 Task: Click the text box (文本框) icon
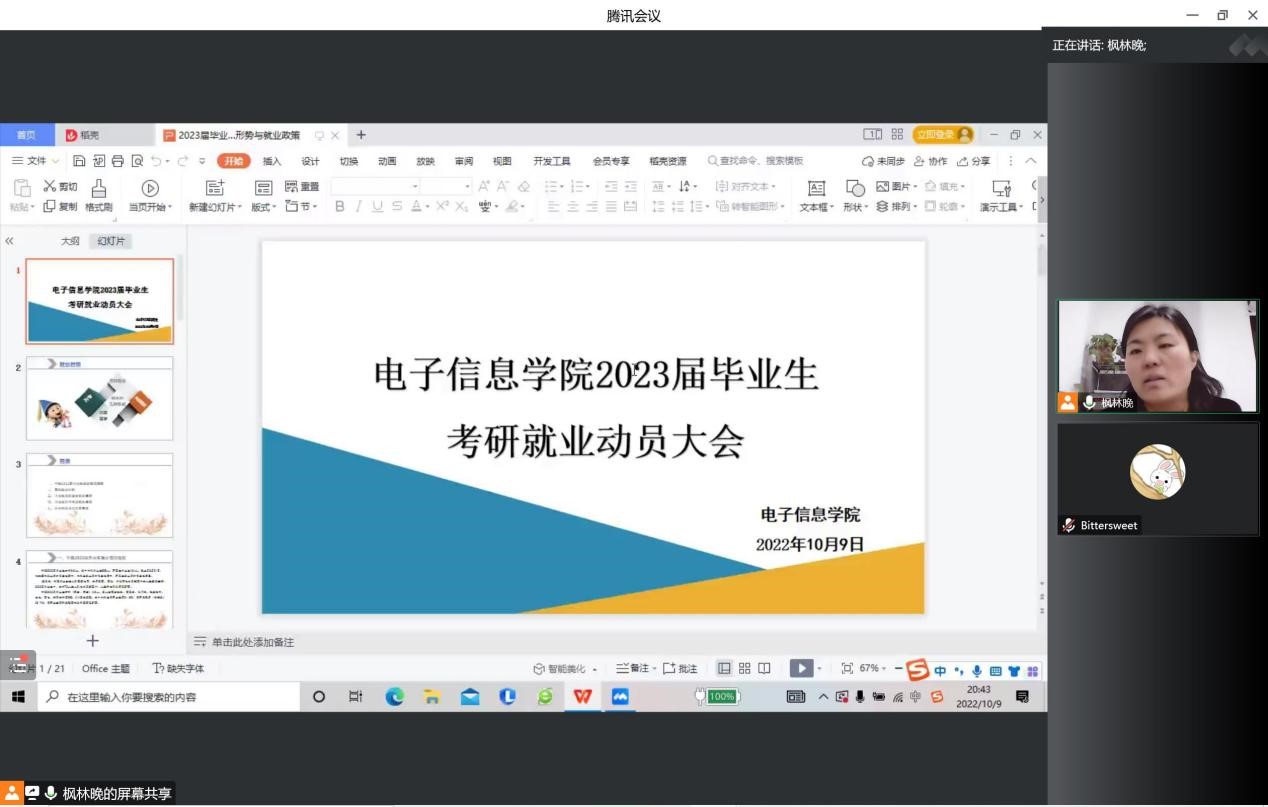(816, 189)
